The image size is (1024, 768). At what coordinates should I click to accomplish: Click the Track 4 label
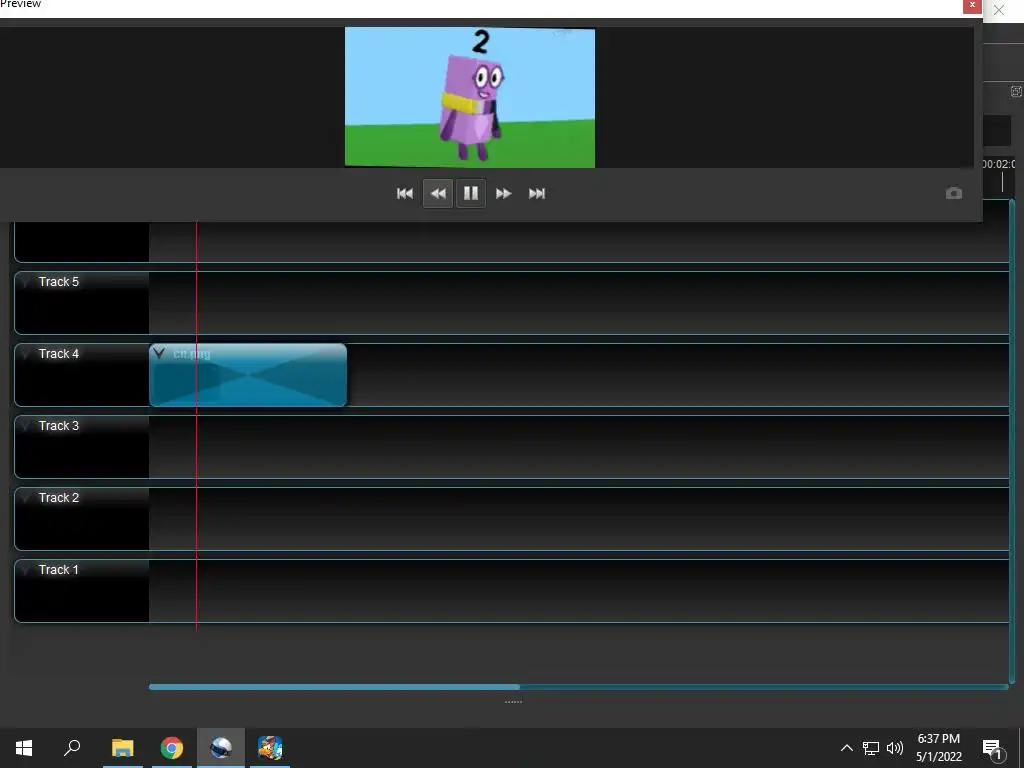[59, 353]
